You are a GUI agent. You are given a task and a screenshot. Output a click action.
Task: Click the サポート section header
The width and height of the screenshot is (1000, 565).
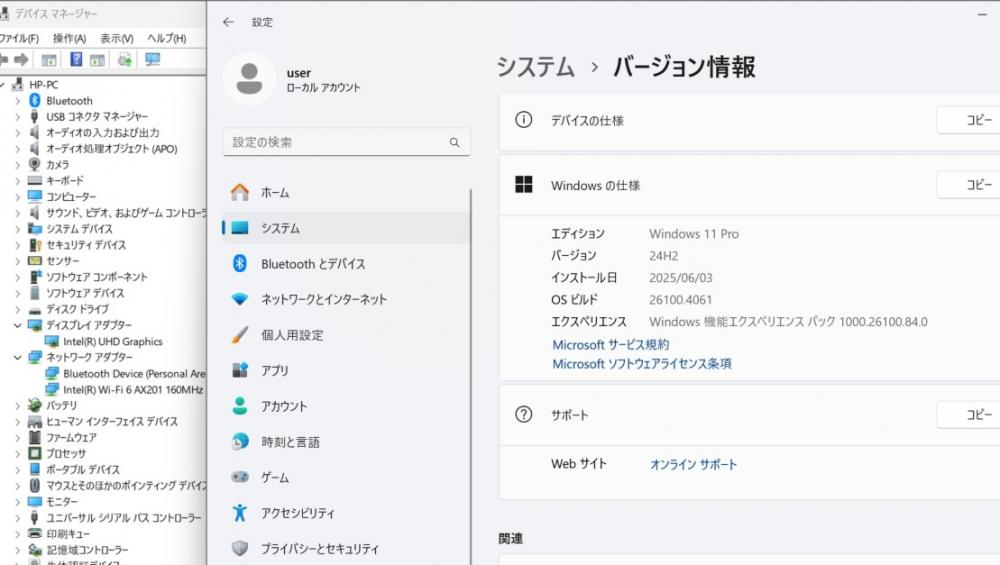click(749, 415)
